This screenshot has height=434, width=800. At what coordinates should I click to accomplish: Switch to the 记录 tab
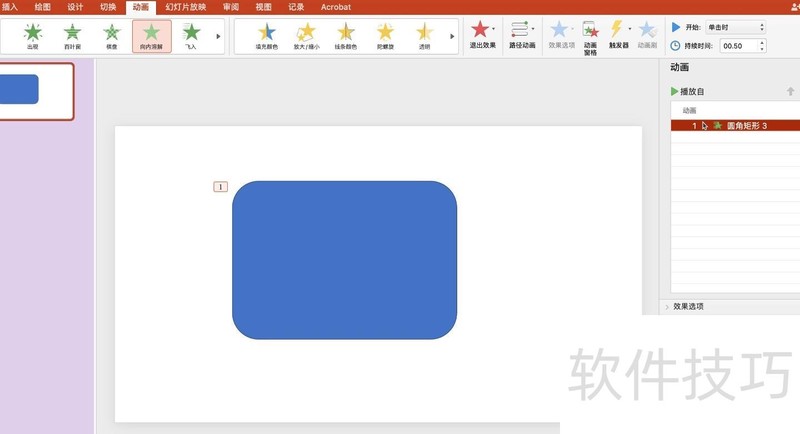[296, 7]
